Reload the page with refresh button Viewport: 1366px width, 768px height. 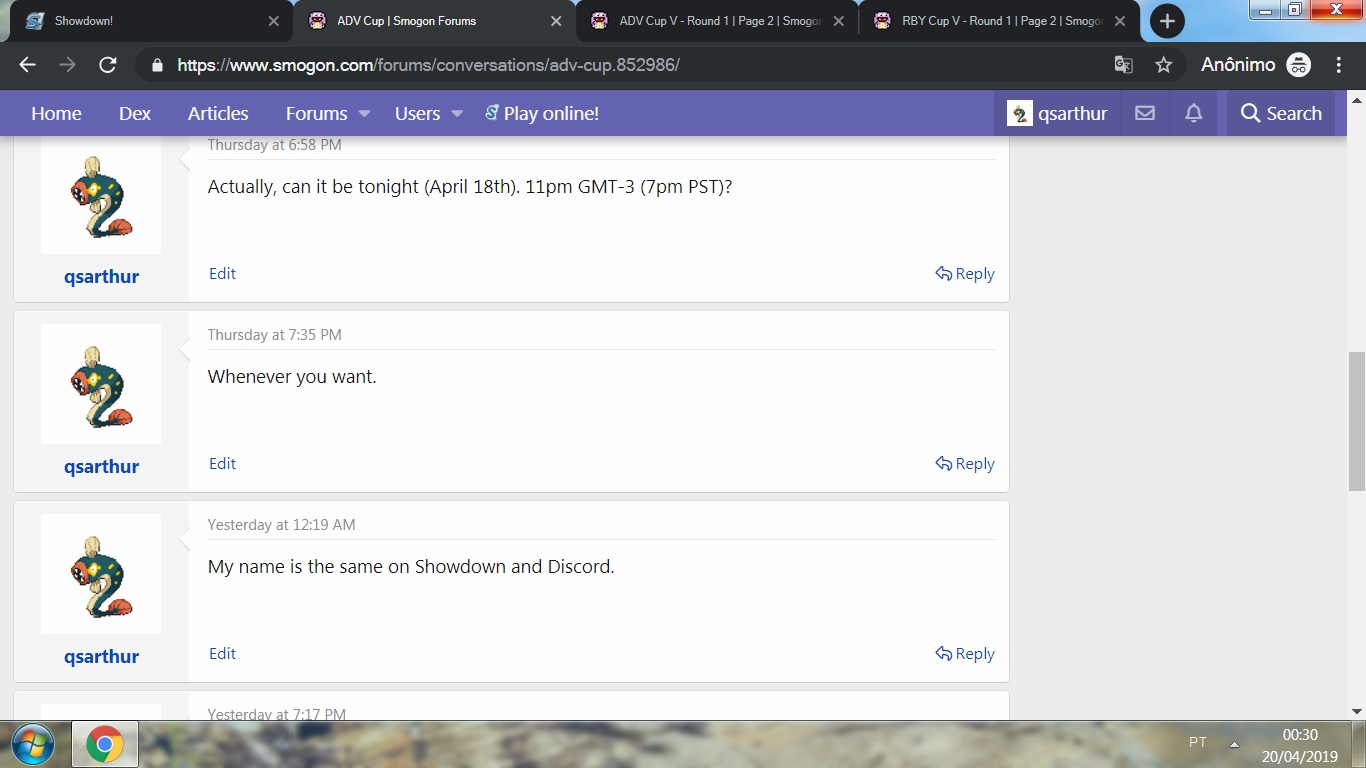point(107,65)
